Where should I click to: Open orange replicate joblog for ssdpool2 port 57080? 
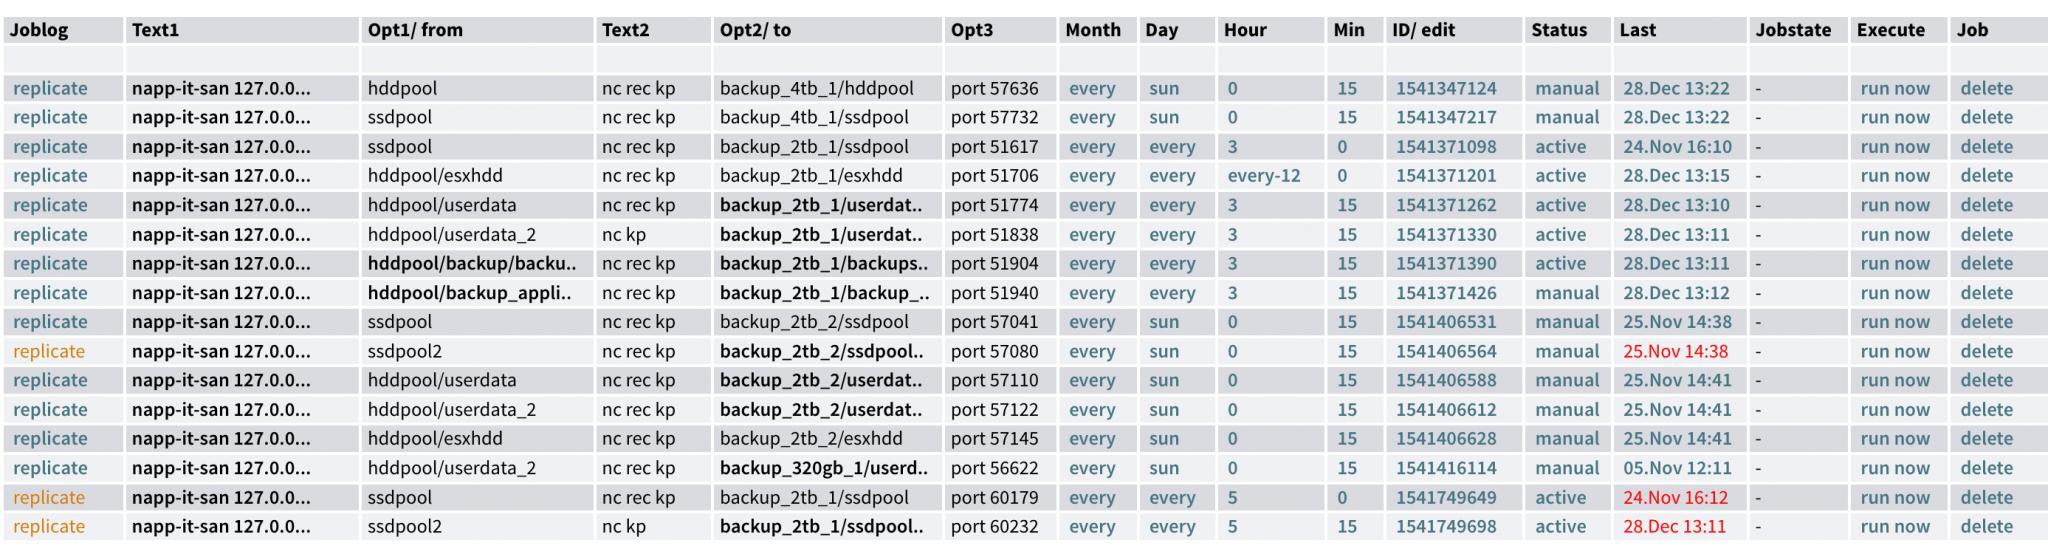[49, 351]
